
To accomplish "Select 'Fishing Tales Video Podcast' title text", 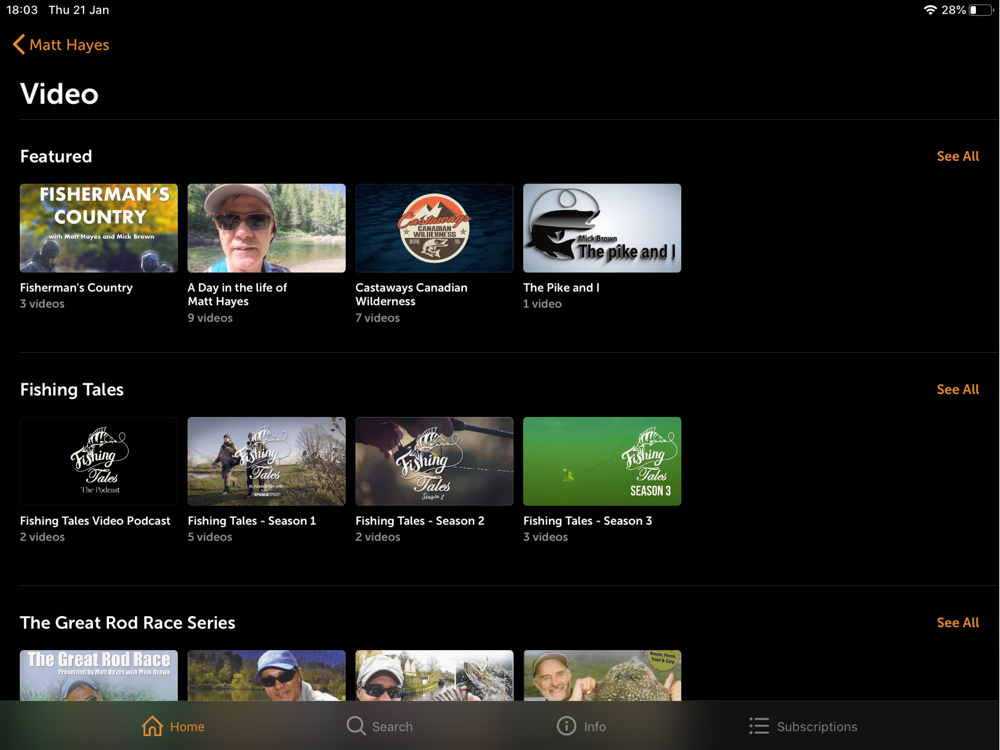I will 95,521.
